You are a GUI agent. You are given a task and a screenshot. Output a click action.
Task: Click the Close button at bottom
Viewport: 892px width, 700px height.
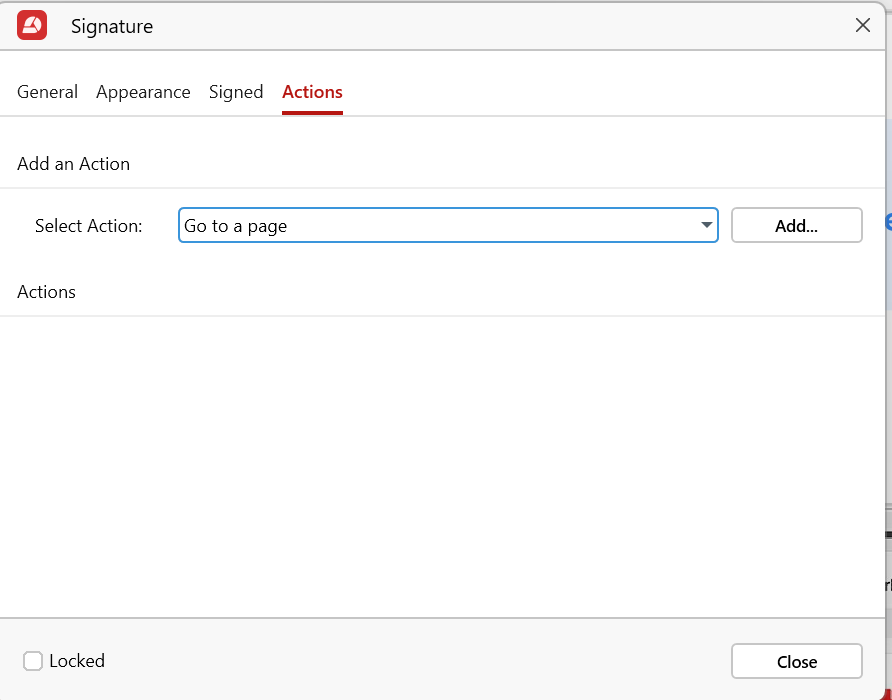[x=796, y=662]
